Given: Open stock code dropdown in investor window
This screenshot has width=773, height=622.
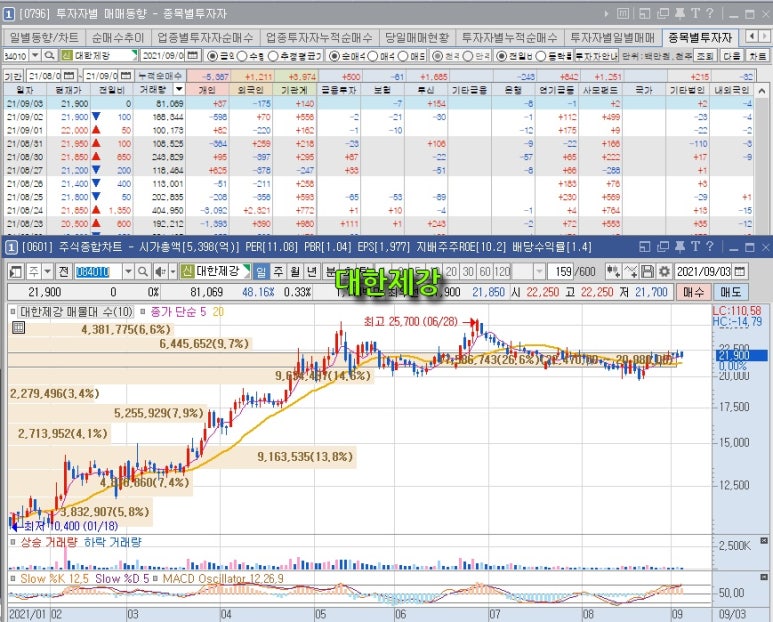Looking at the screenshot, I should click(x=35, y=56).
